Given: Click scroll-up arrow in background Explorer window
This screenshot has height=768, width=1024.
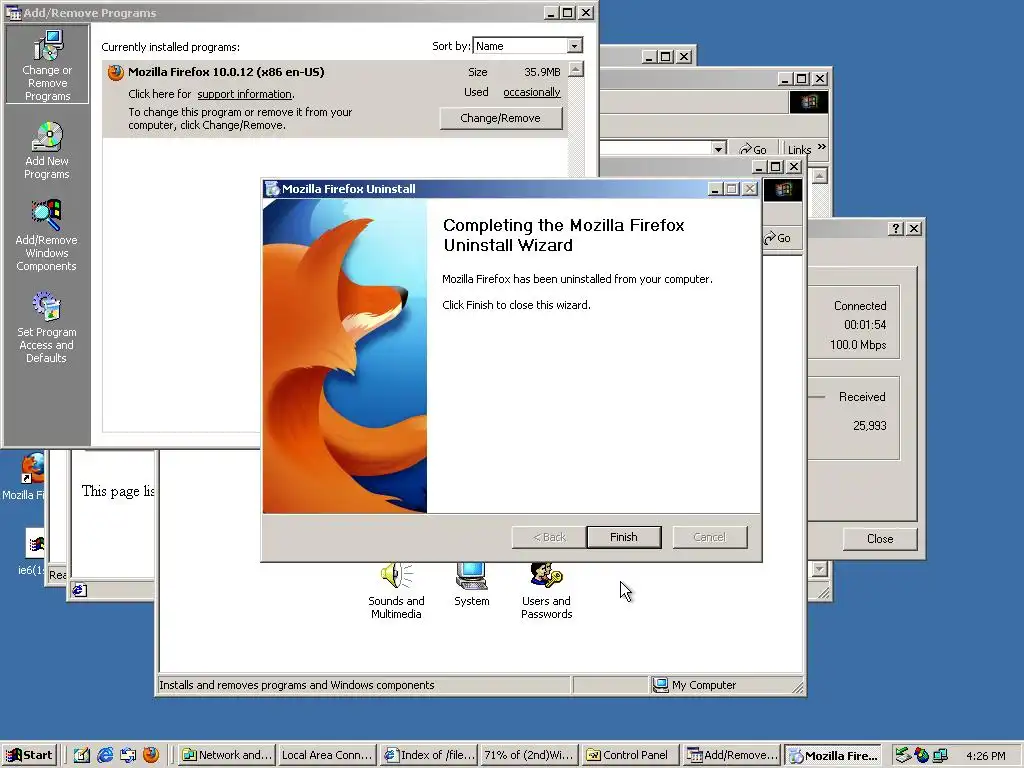Looking at the screenshot, I should click(x=820, y=175).
